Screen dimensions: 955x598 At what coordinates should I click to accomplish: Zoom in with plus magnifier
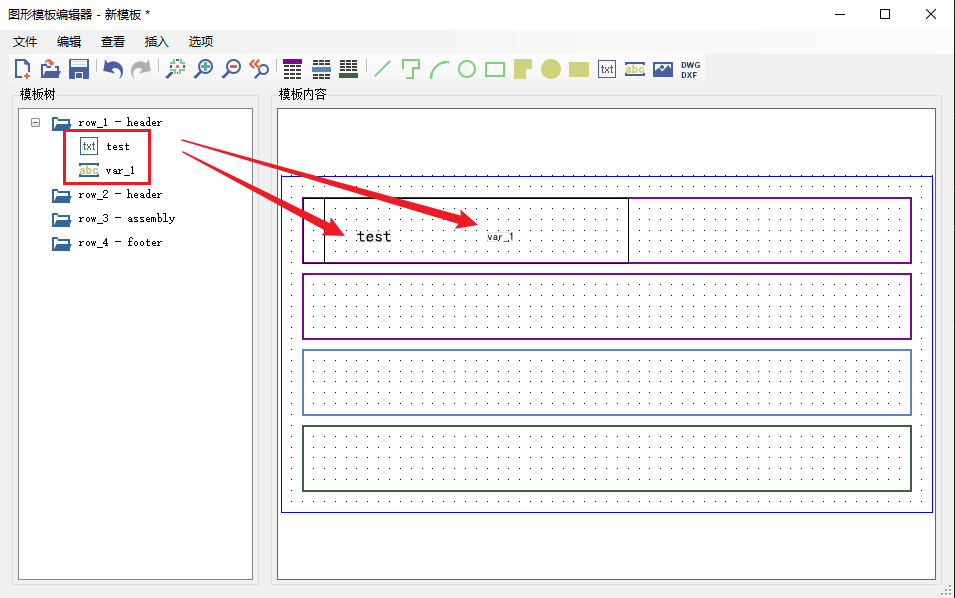[x=203, y=69]
